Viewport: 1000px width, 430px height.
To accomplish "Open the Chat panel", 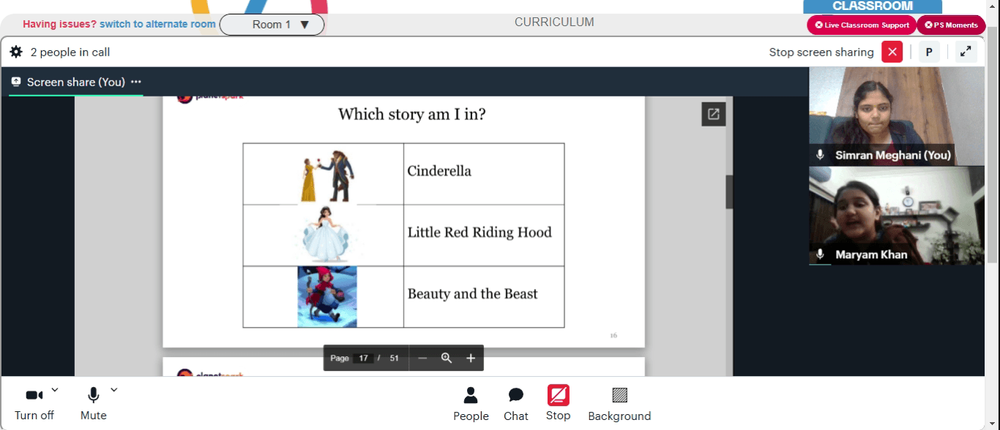I will coord(516,404).
